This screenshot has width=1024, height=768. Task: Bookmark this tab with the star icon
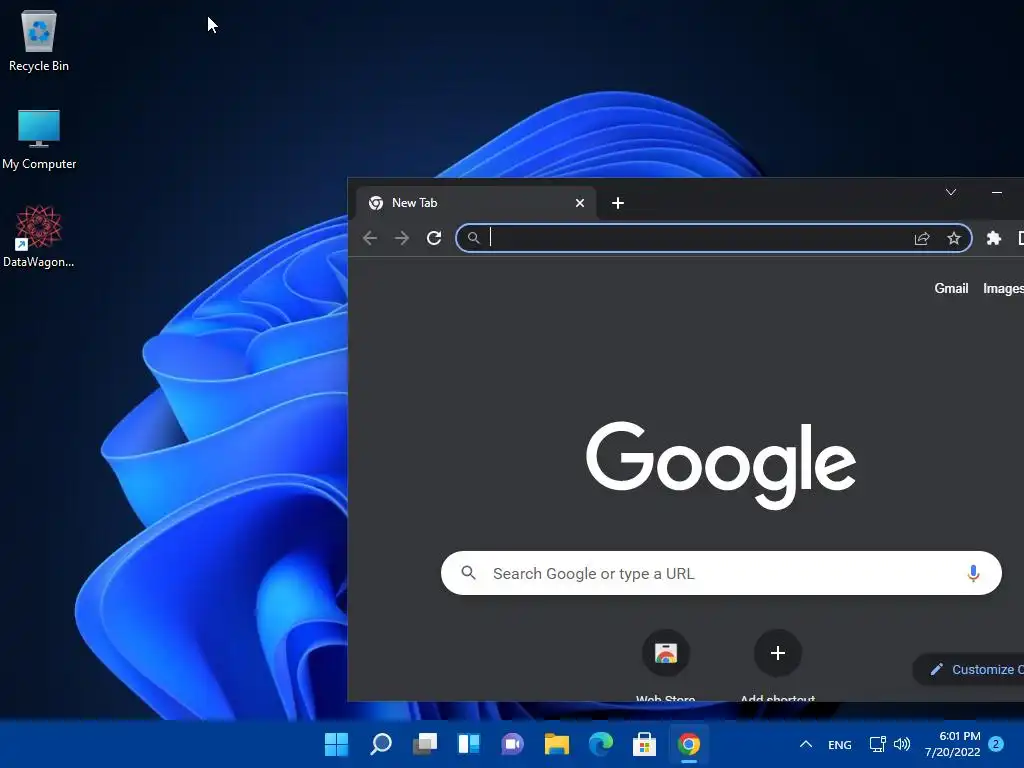[953, 238]
